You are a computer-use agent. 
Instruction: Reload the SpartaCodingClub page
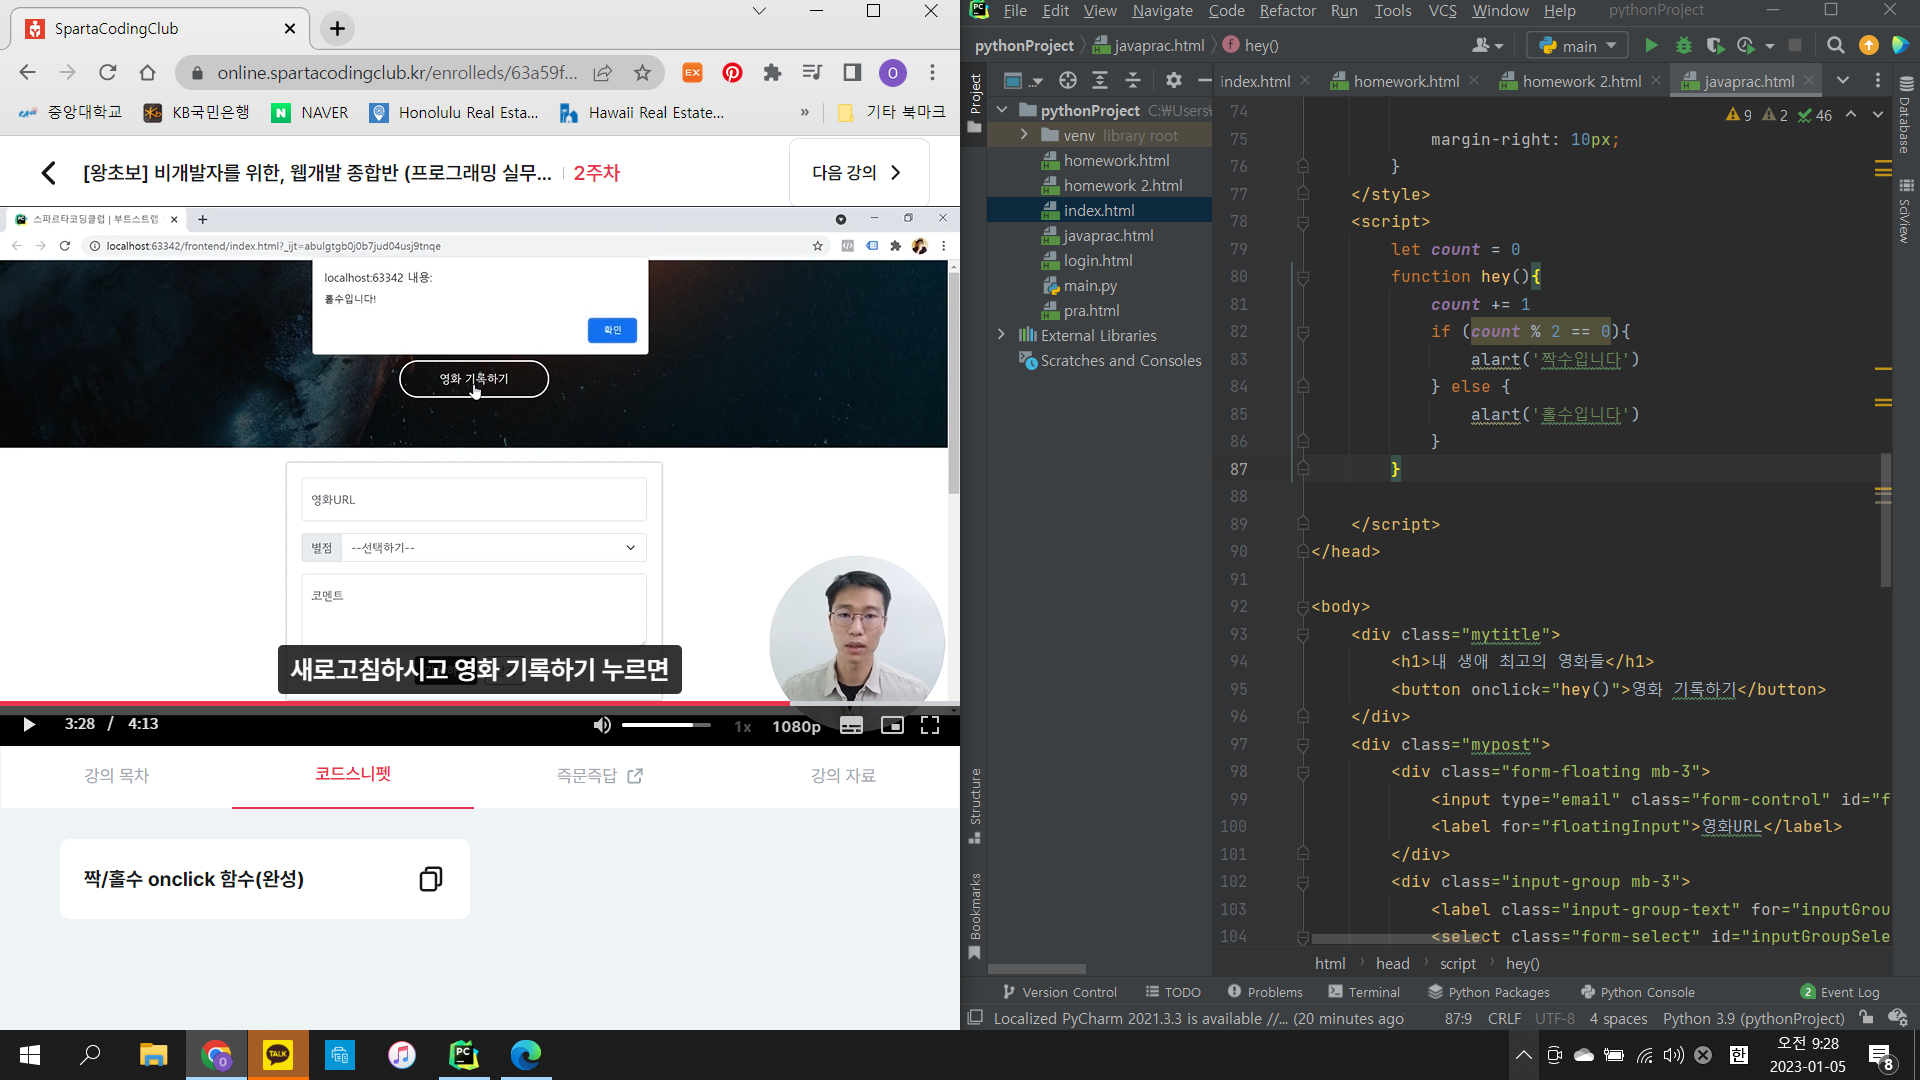coord(108,73)
